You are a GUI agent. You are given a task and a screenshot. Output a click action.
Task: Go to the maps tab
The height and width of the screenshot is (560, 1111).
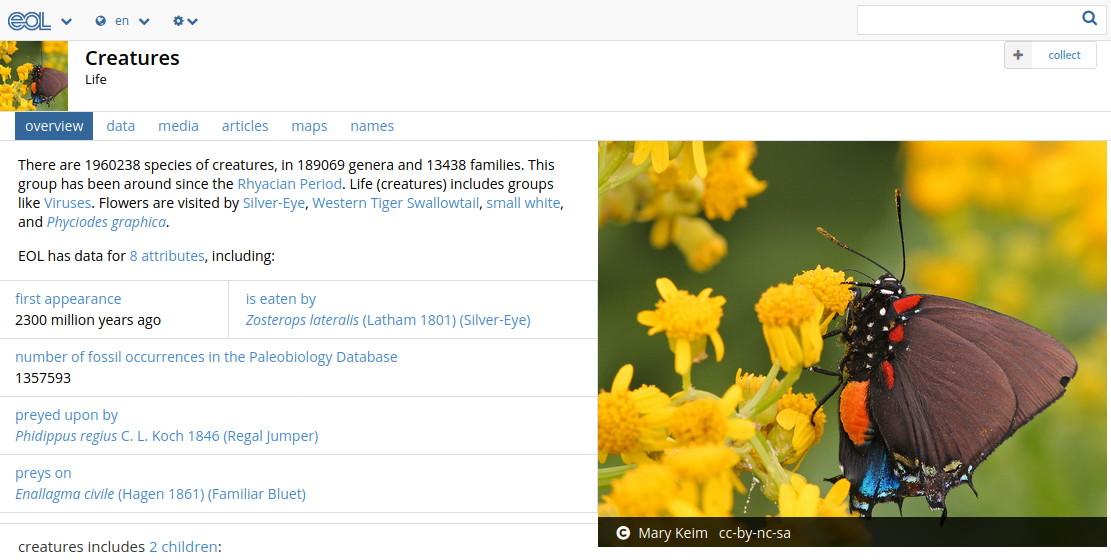click(309, 126)
